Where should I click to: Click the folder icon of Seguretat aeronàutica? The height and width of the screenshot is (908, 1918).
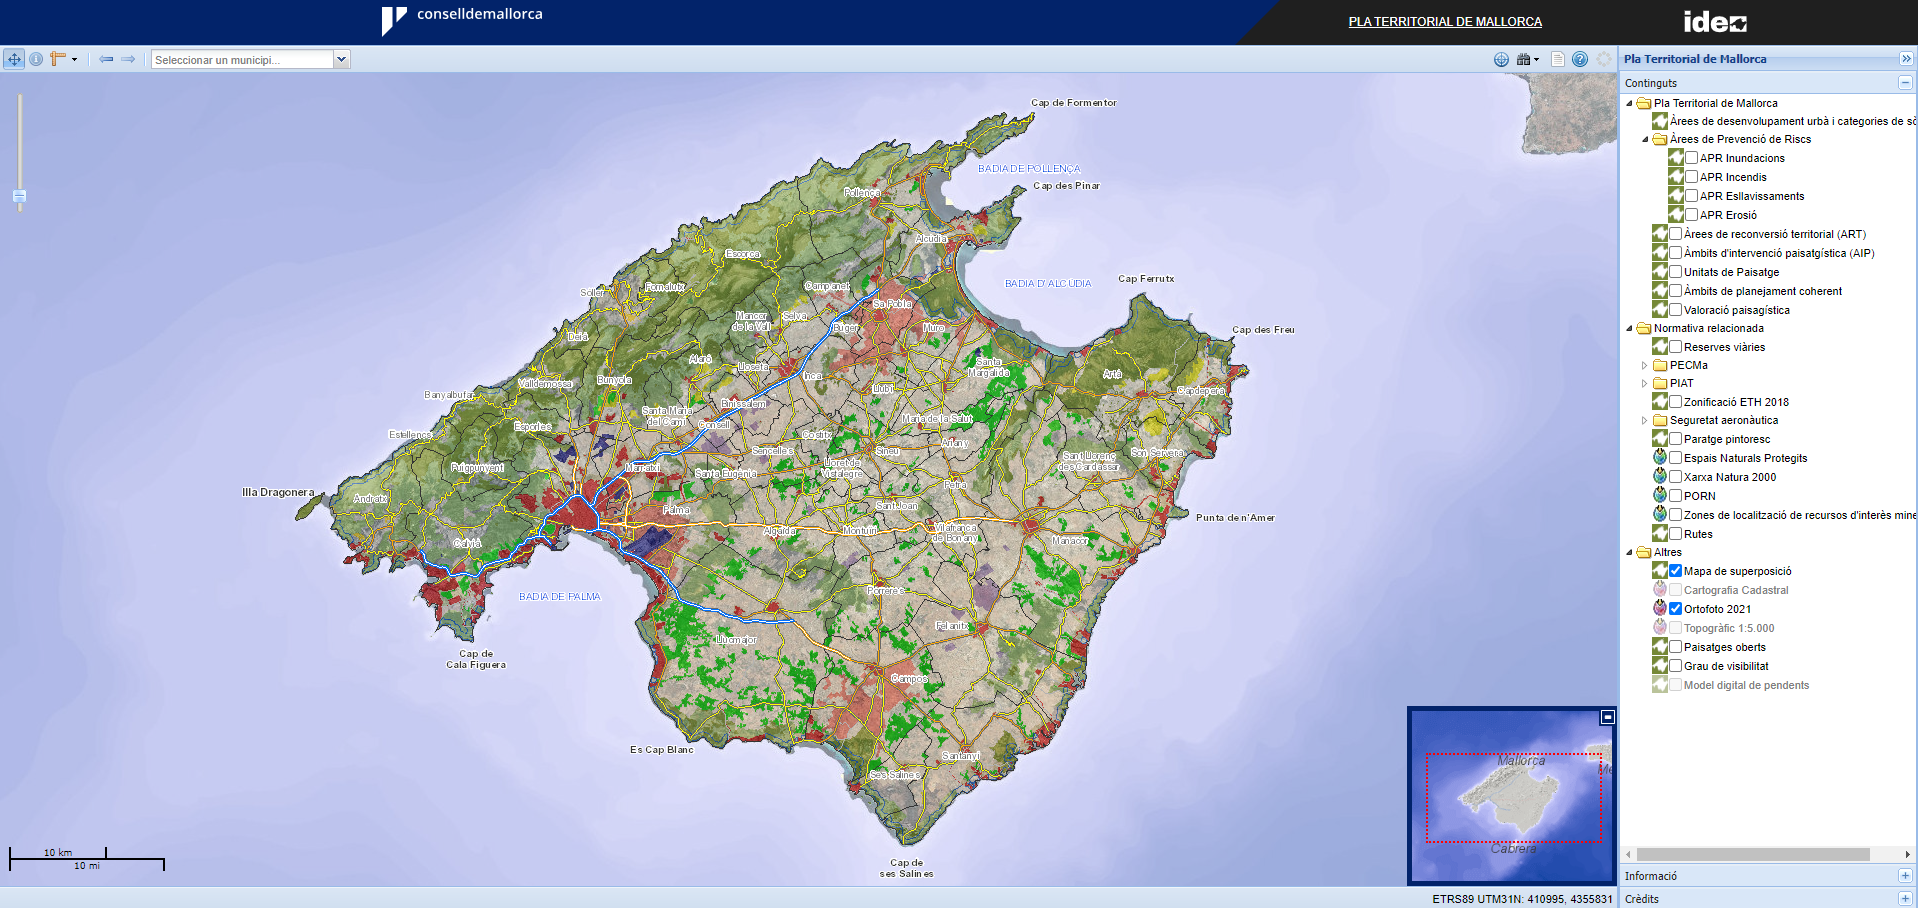1660,420
